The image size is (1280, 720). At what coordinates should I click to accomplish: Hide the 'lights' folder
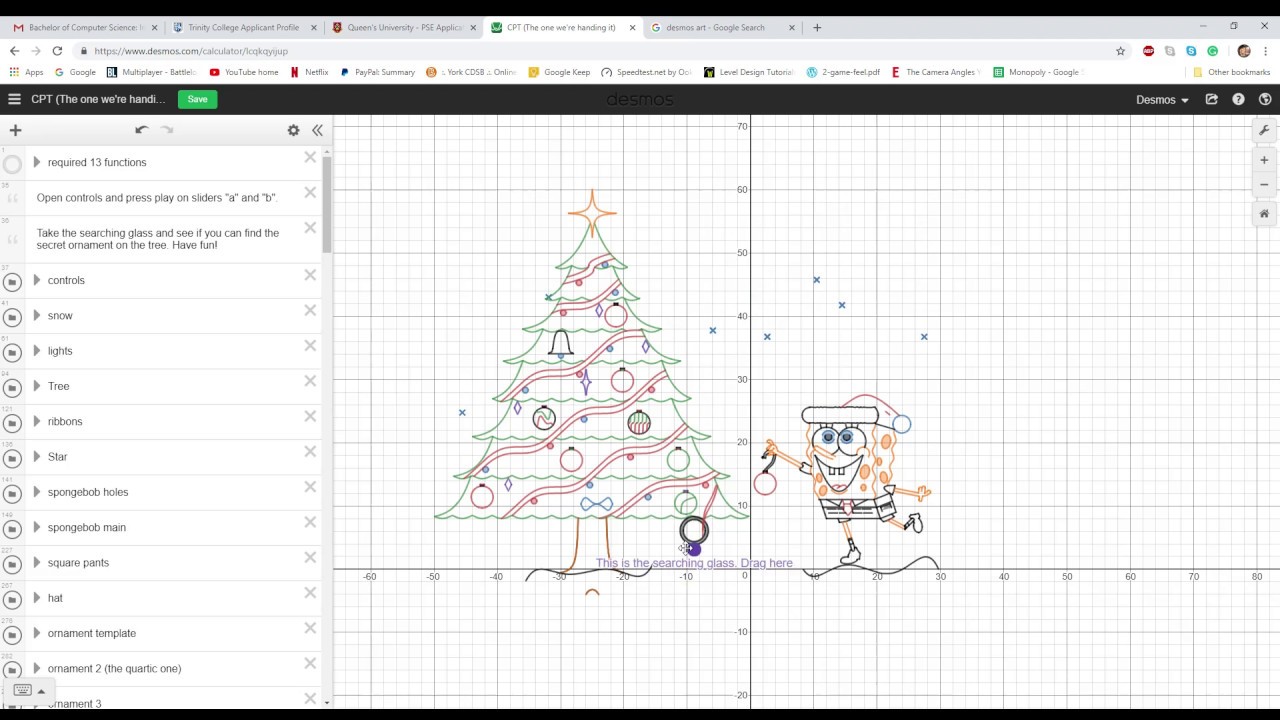coord(12,353)
